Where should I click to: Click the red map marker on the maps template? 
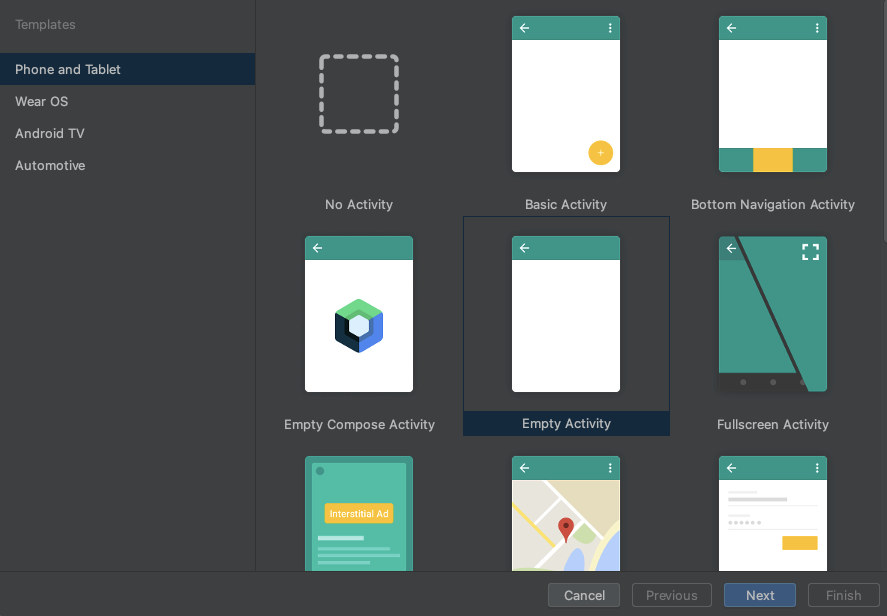[x=566, y=523]
